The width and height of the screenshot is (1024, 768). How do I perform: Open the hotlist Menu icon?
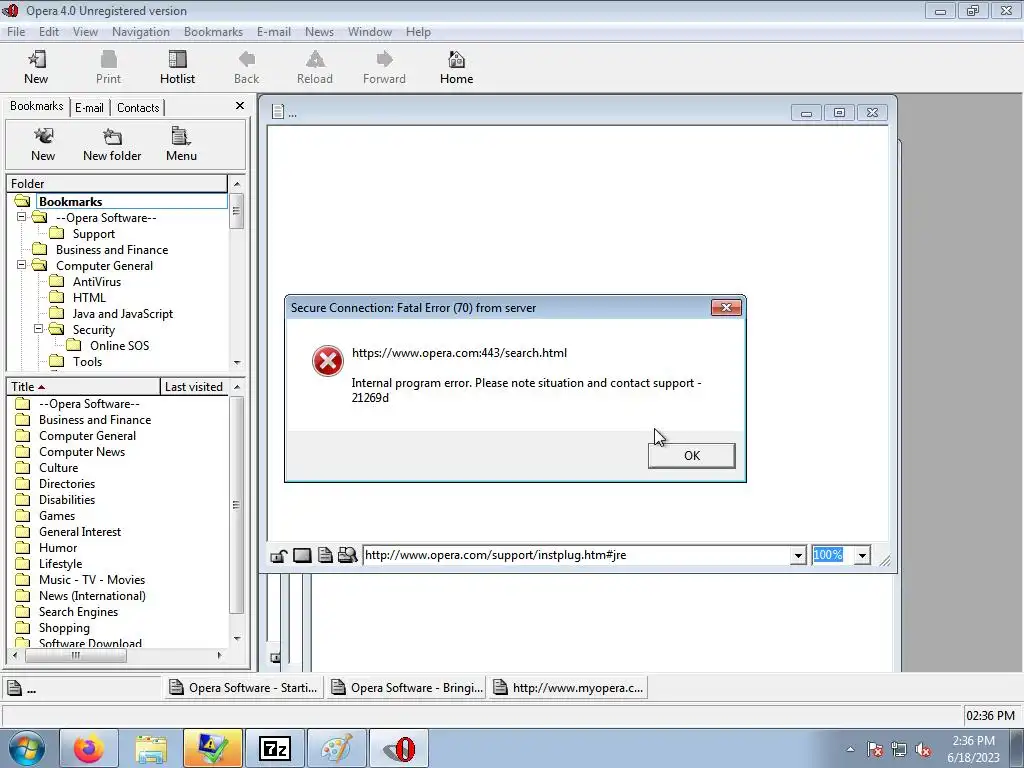(x=181, y=136)
